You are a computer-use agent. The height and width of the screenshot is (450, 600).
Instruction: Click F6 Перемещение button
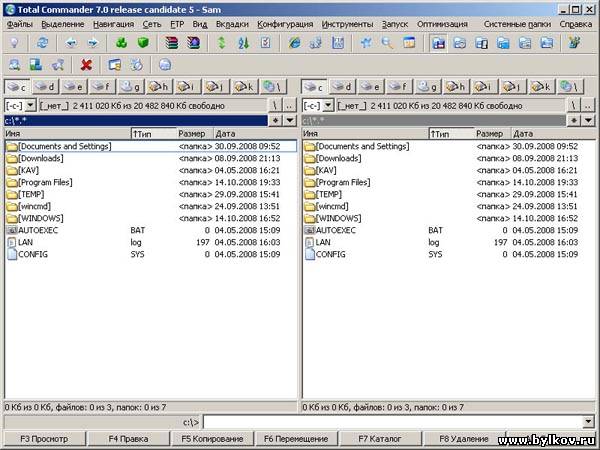tap(296, 439)
